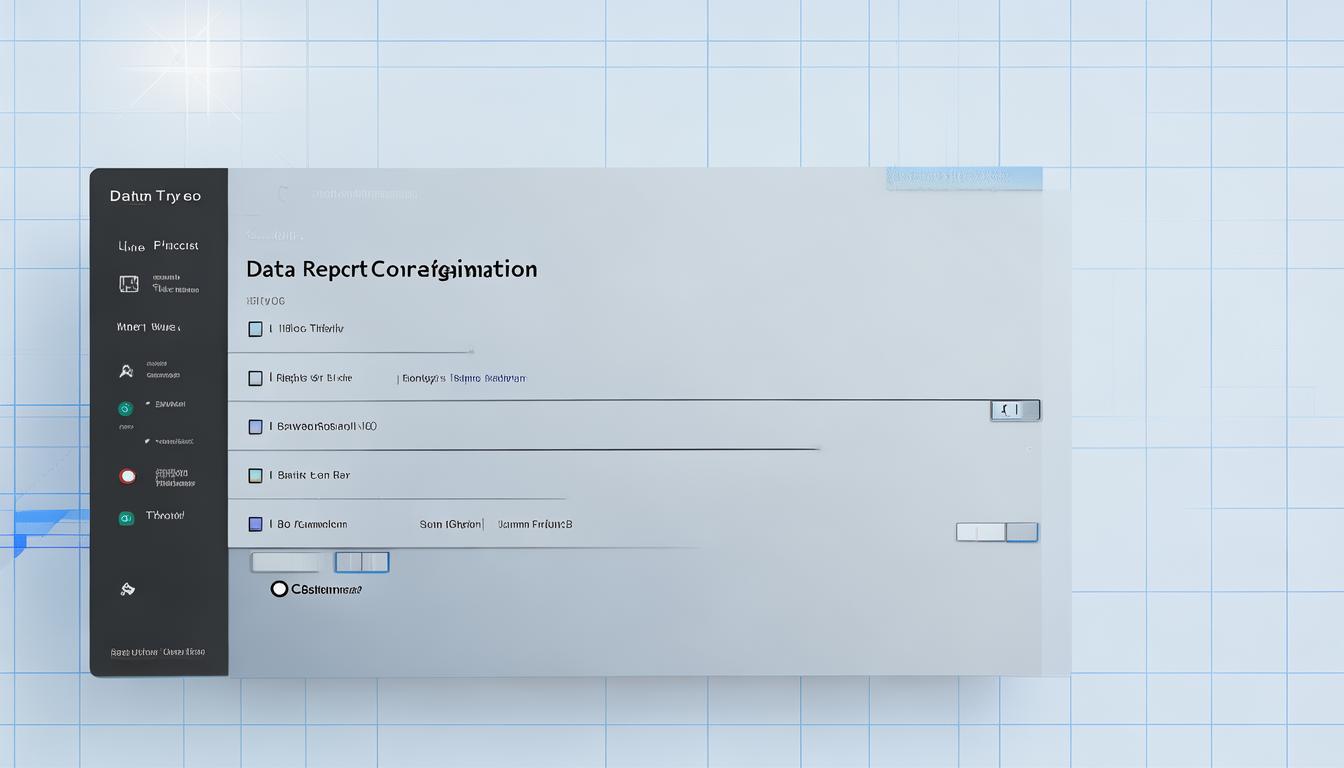Click the person search icon in the sidebar
Image resolution: width=1344 pixels, height=768 pixels.
tap(126, 371)
